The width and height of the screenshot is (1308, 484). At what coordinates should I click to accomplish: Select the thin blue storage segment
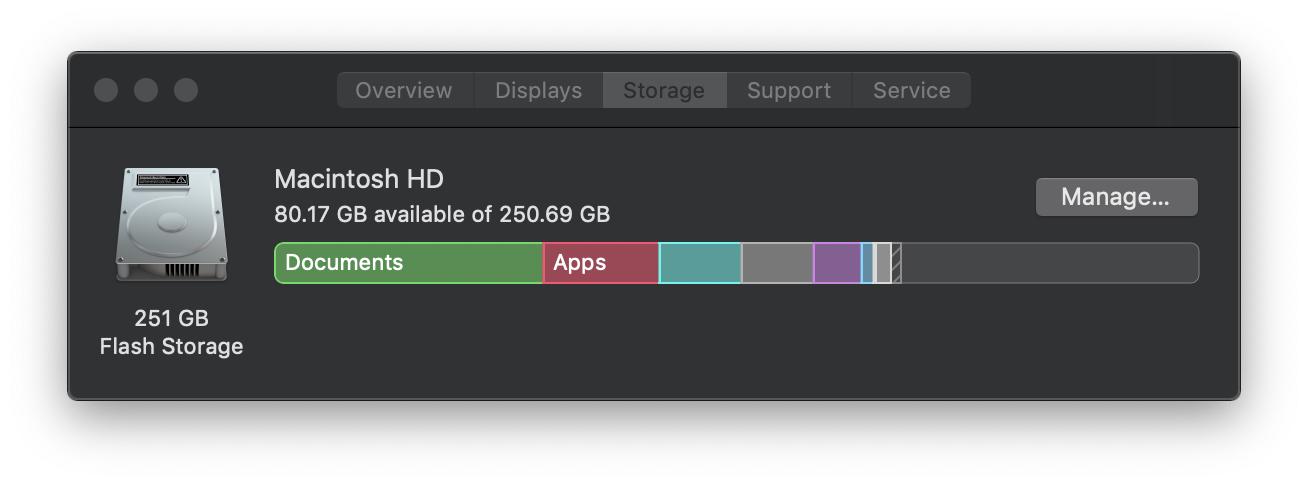pyautogui.click(x=867, y=263)
